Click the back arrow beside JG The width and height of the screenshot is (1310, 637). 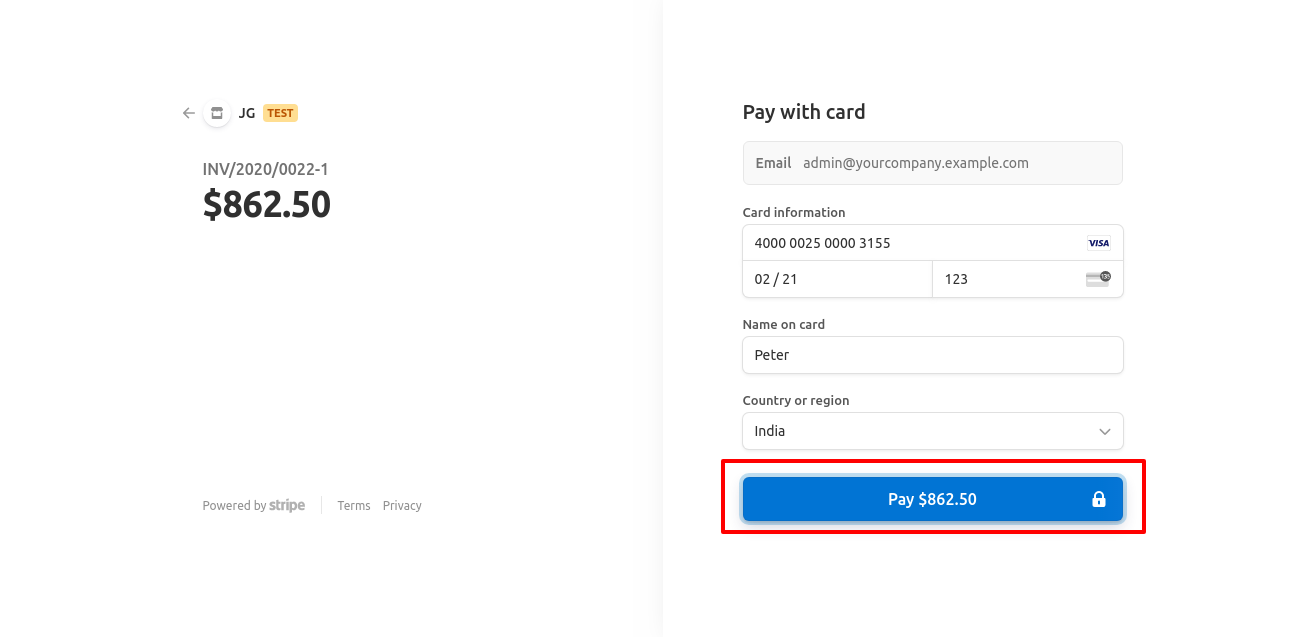click(188, 113)
